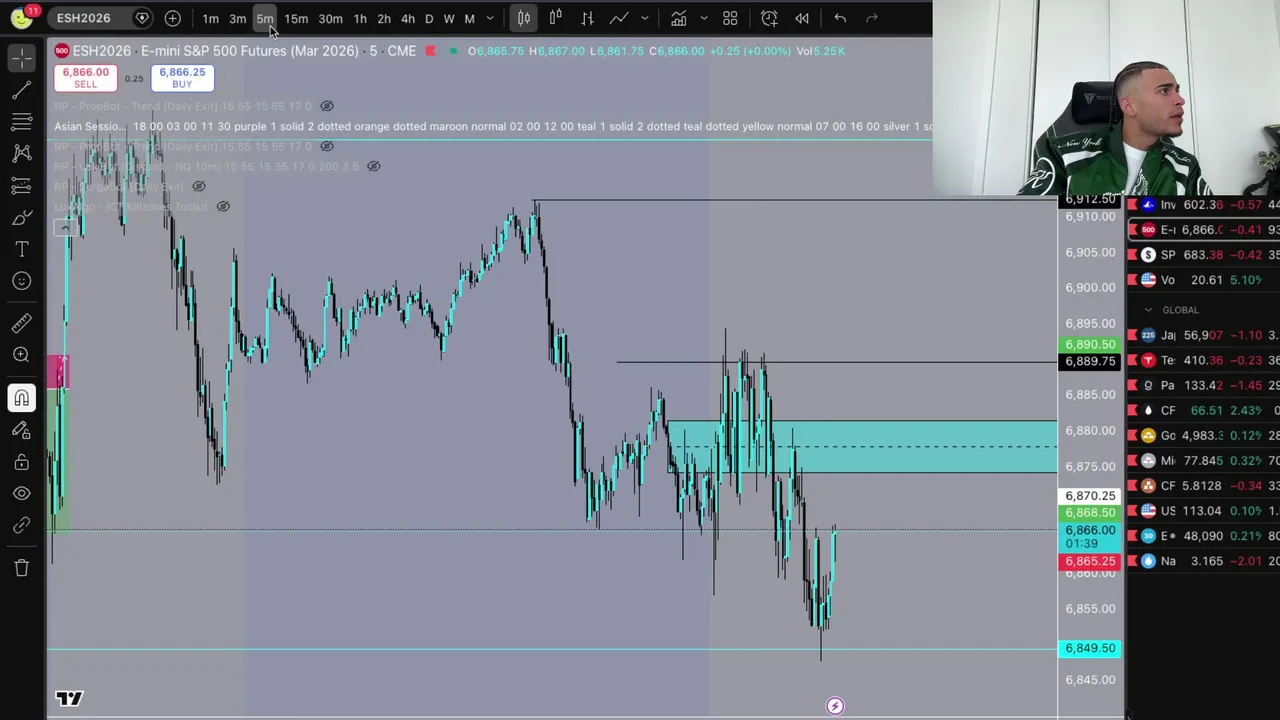Screen dimensions: 1280x720
Task: Open the emoji and icons tool
Action: pos(21,281)
